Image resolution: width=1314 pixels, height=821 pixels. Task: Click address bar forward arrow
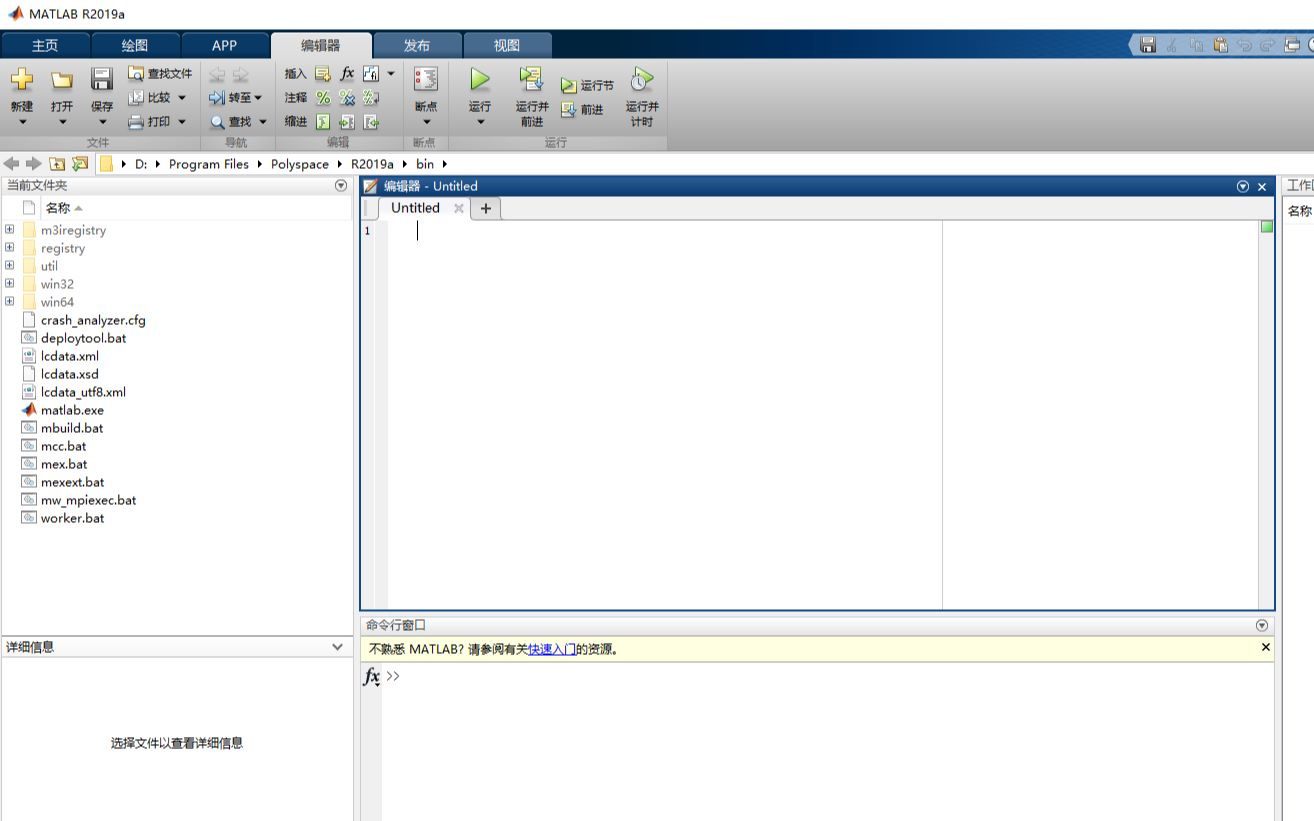[x=34, y=163]
